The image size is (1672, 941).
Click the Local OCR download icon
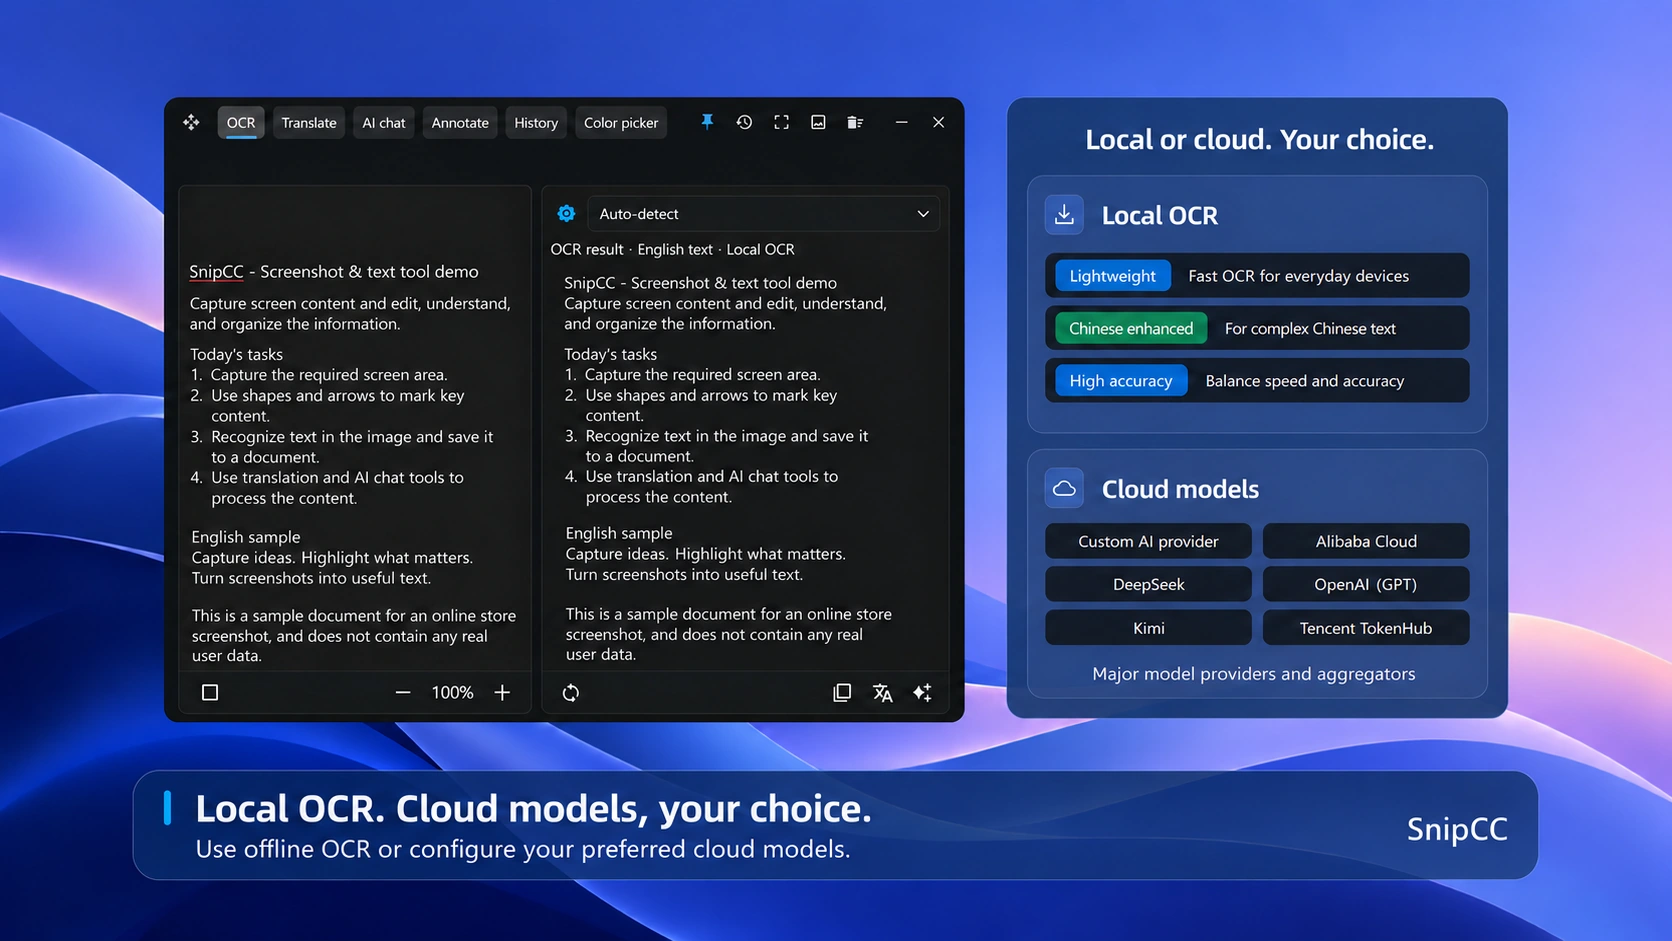pyautogui.click(x=1064, y=215)
